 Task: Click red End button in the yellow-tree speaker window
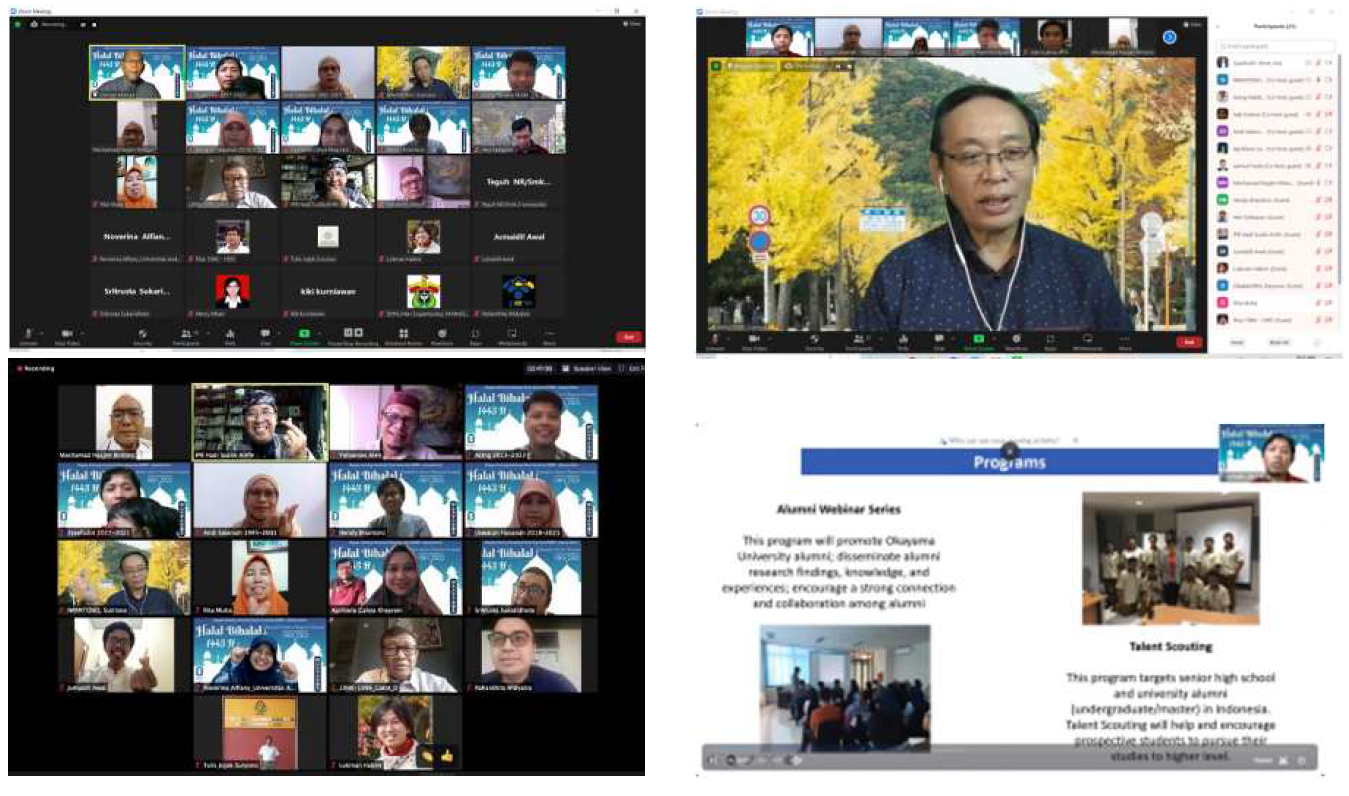(x=1187, y=341)
